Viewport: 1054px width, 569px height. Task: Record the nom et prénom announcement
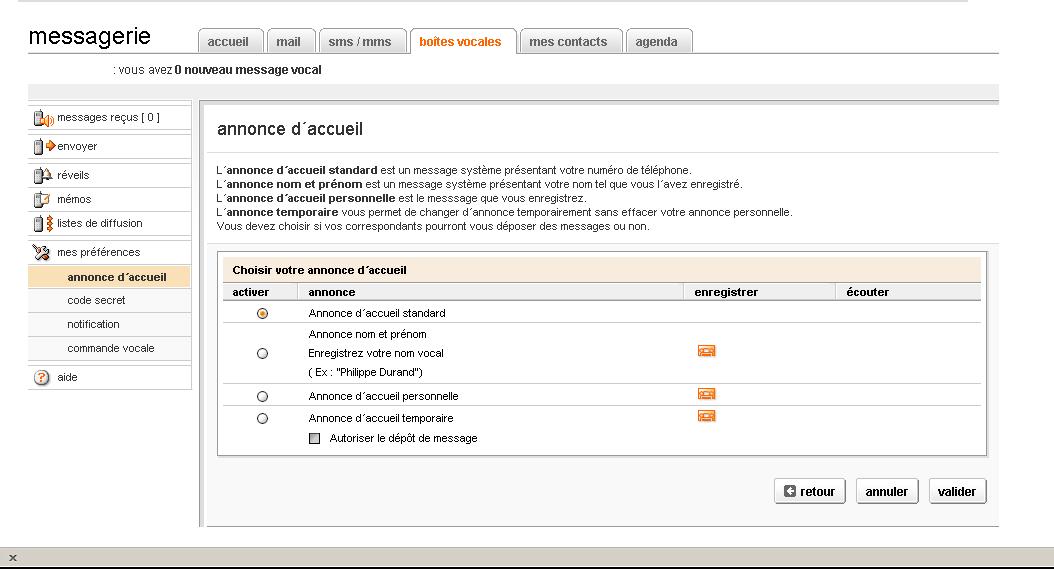click(x=706, y=351)
